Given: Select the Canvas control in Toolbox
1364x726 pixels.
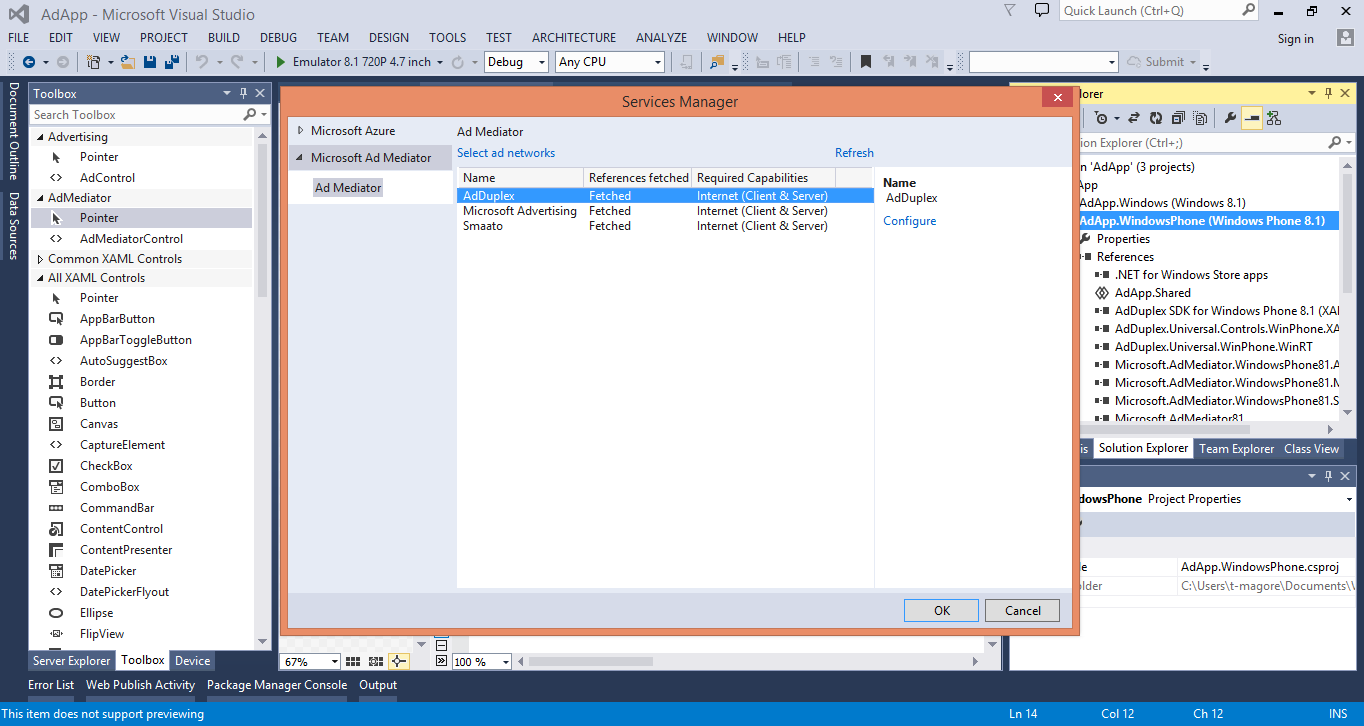Looking at the screenshot, I should coord(97,424).
